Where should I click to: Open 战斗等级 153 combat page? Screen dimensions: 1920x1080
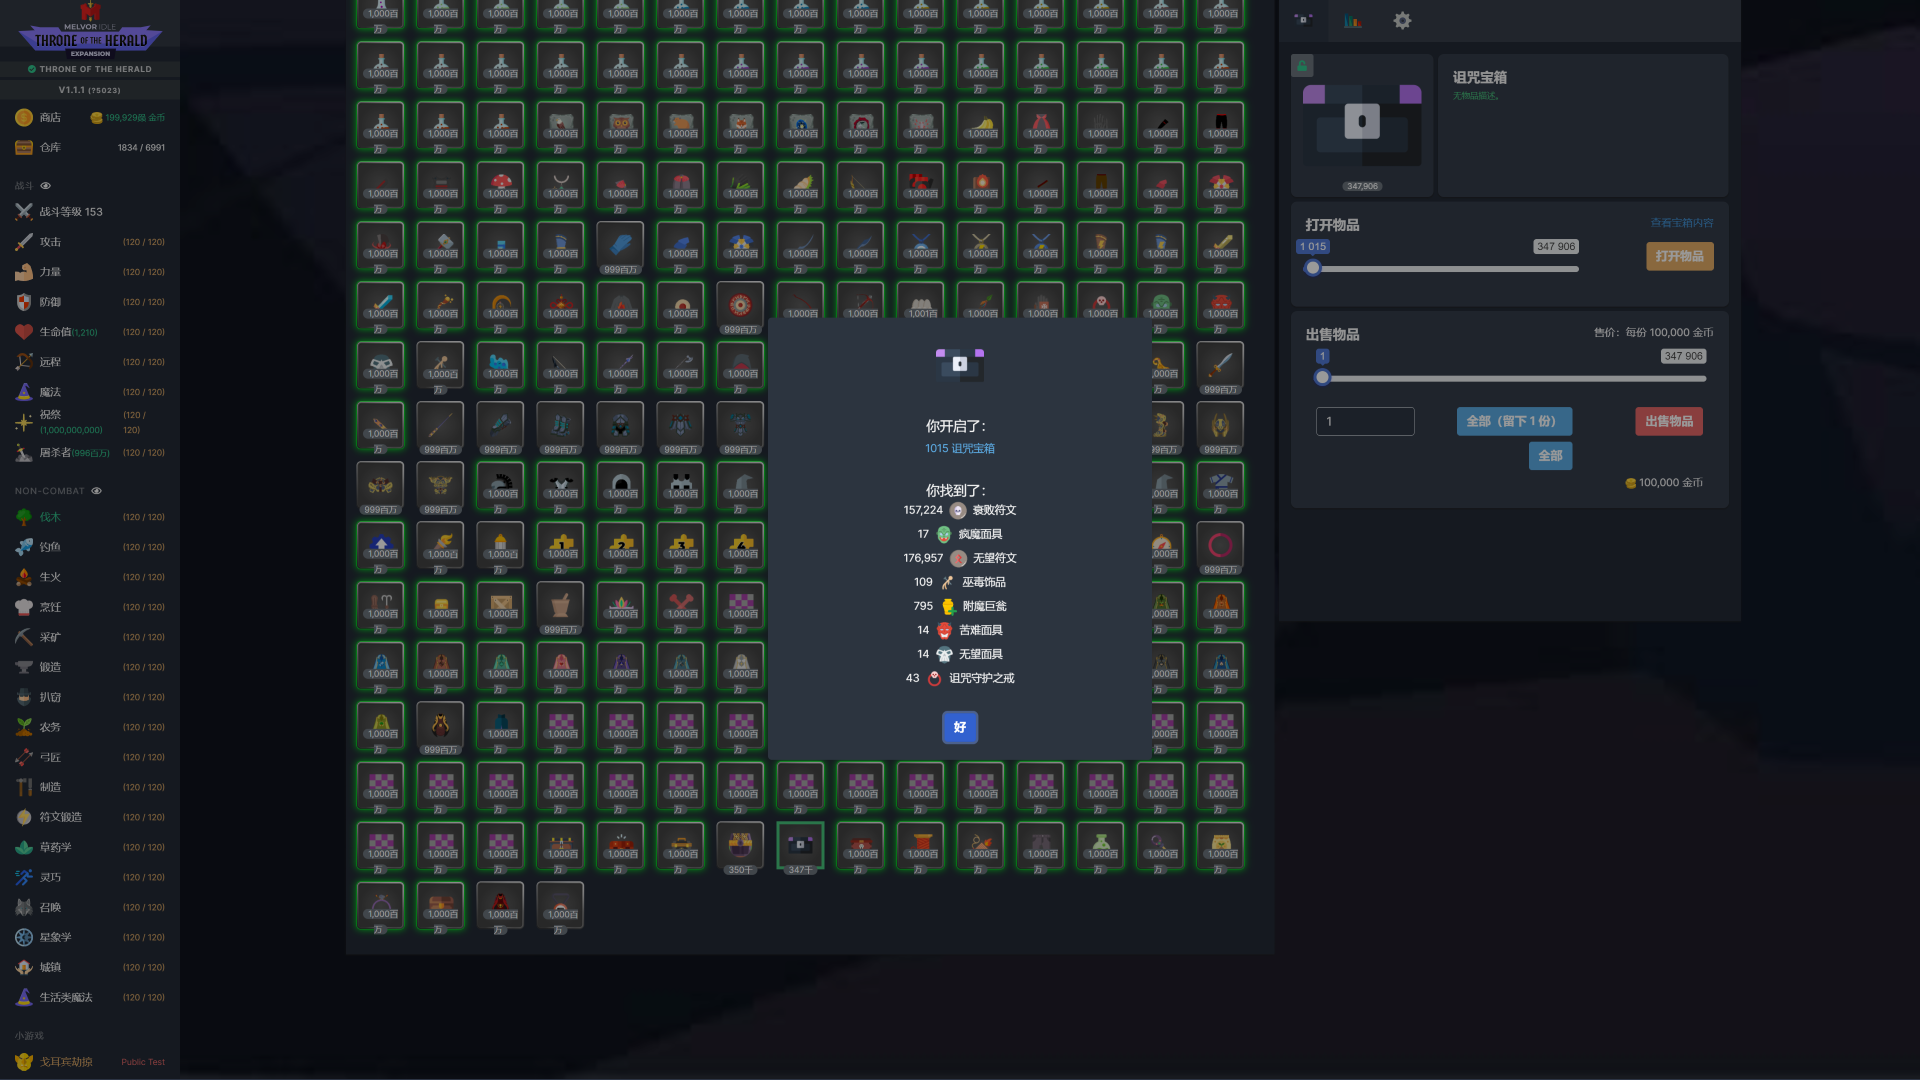coord(90,212)
